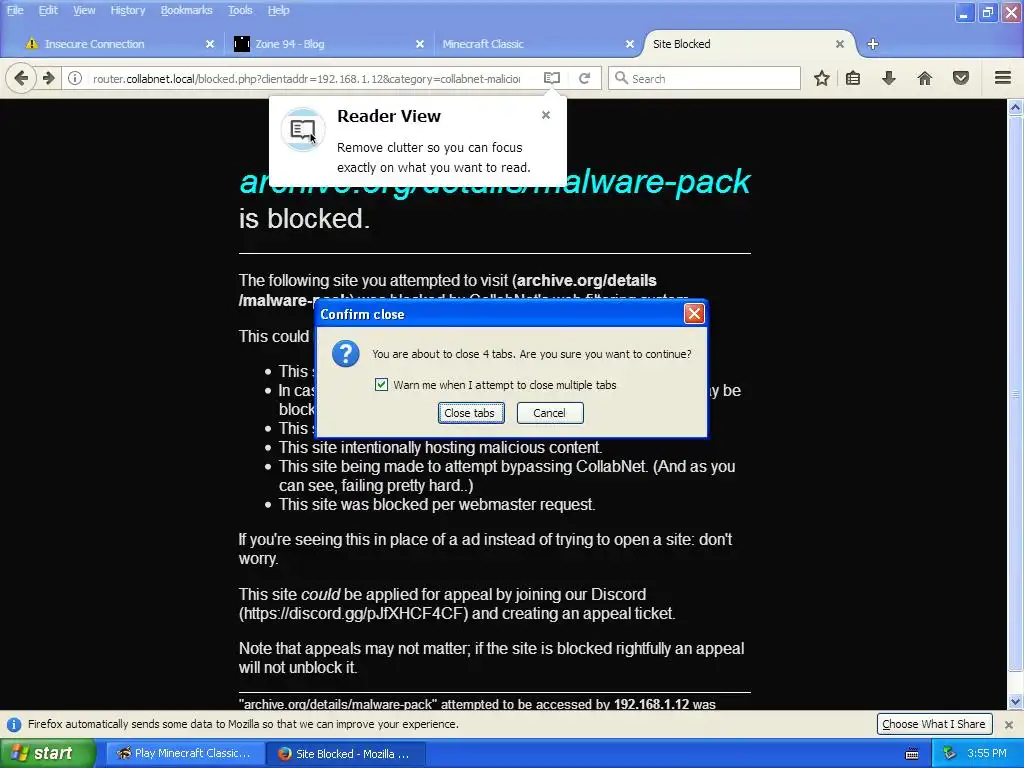The image size is (1024, 768).
Task: Reload the current page
Action: pyautogui.click(x=584, y=78)
